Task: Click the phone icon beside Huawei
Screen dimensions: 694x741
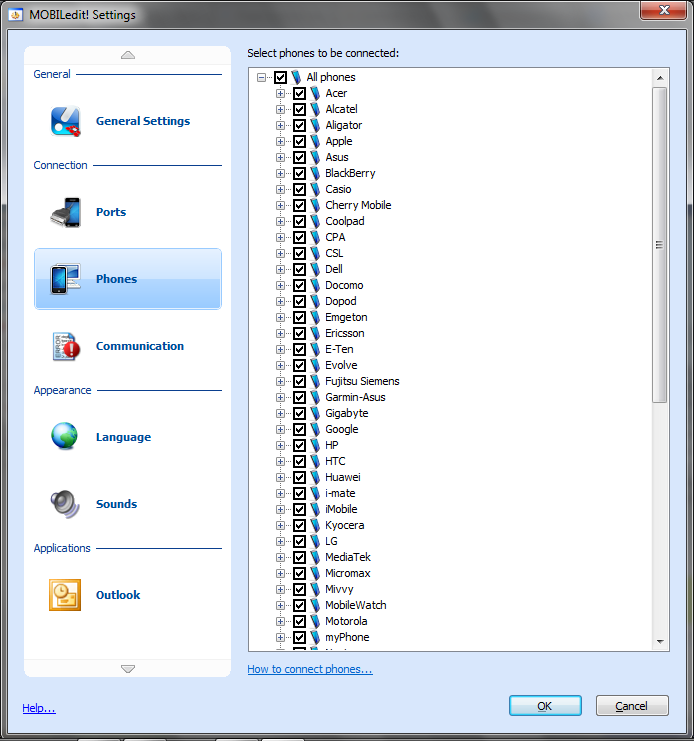Action: 315,477
